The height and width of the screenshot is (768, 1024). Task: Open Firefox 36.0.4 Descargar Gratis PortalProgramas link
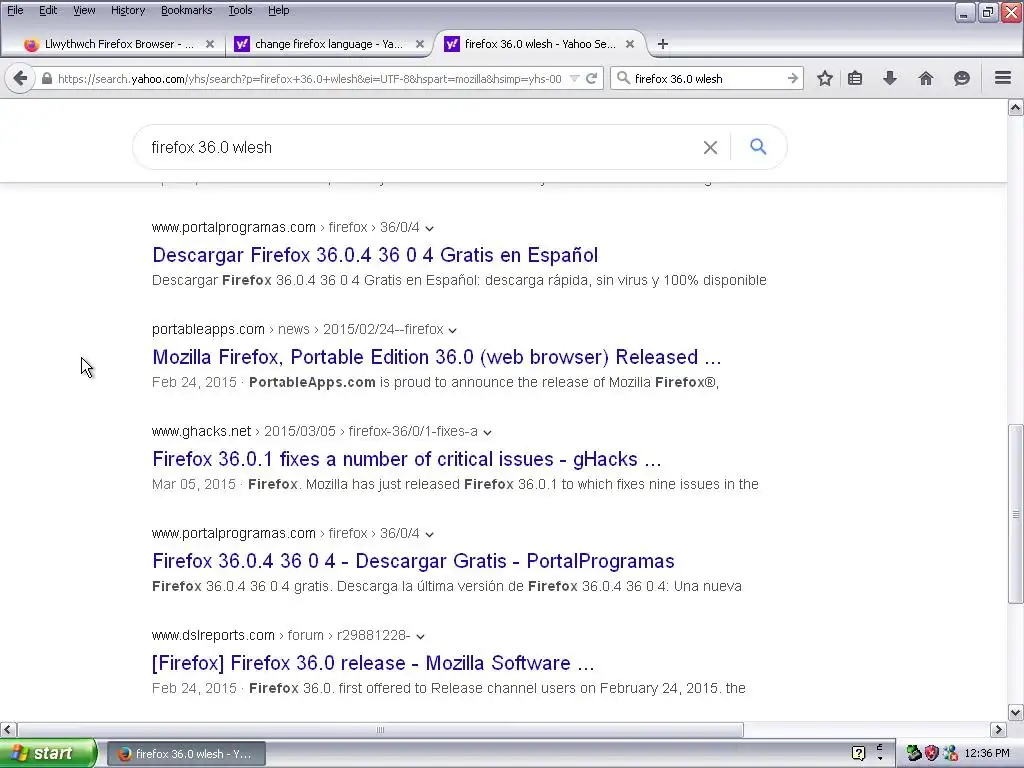[413, 560]
